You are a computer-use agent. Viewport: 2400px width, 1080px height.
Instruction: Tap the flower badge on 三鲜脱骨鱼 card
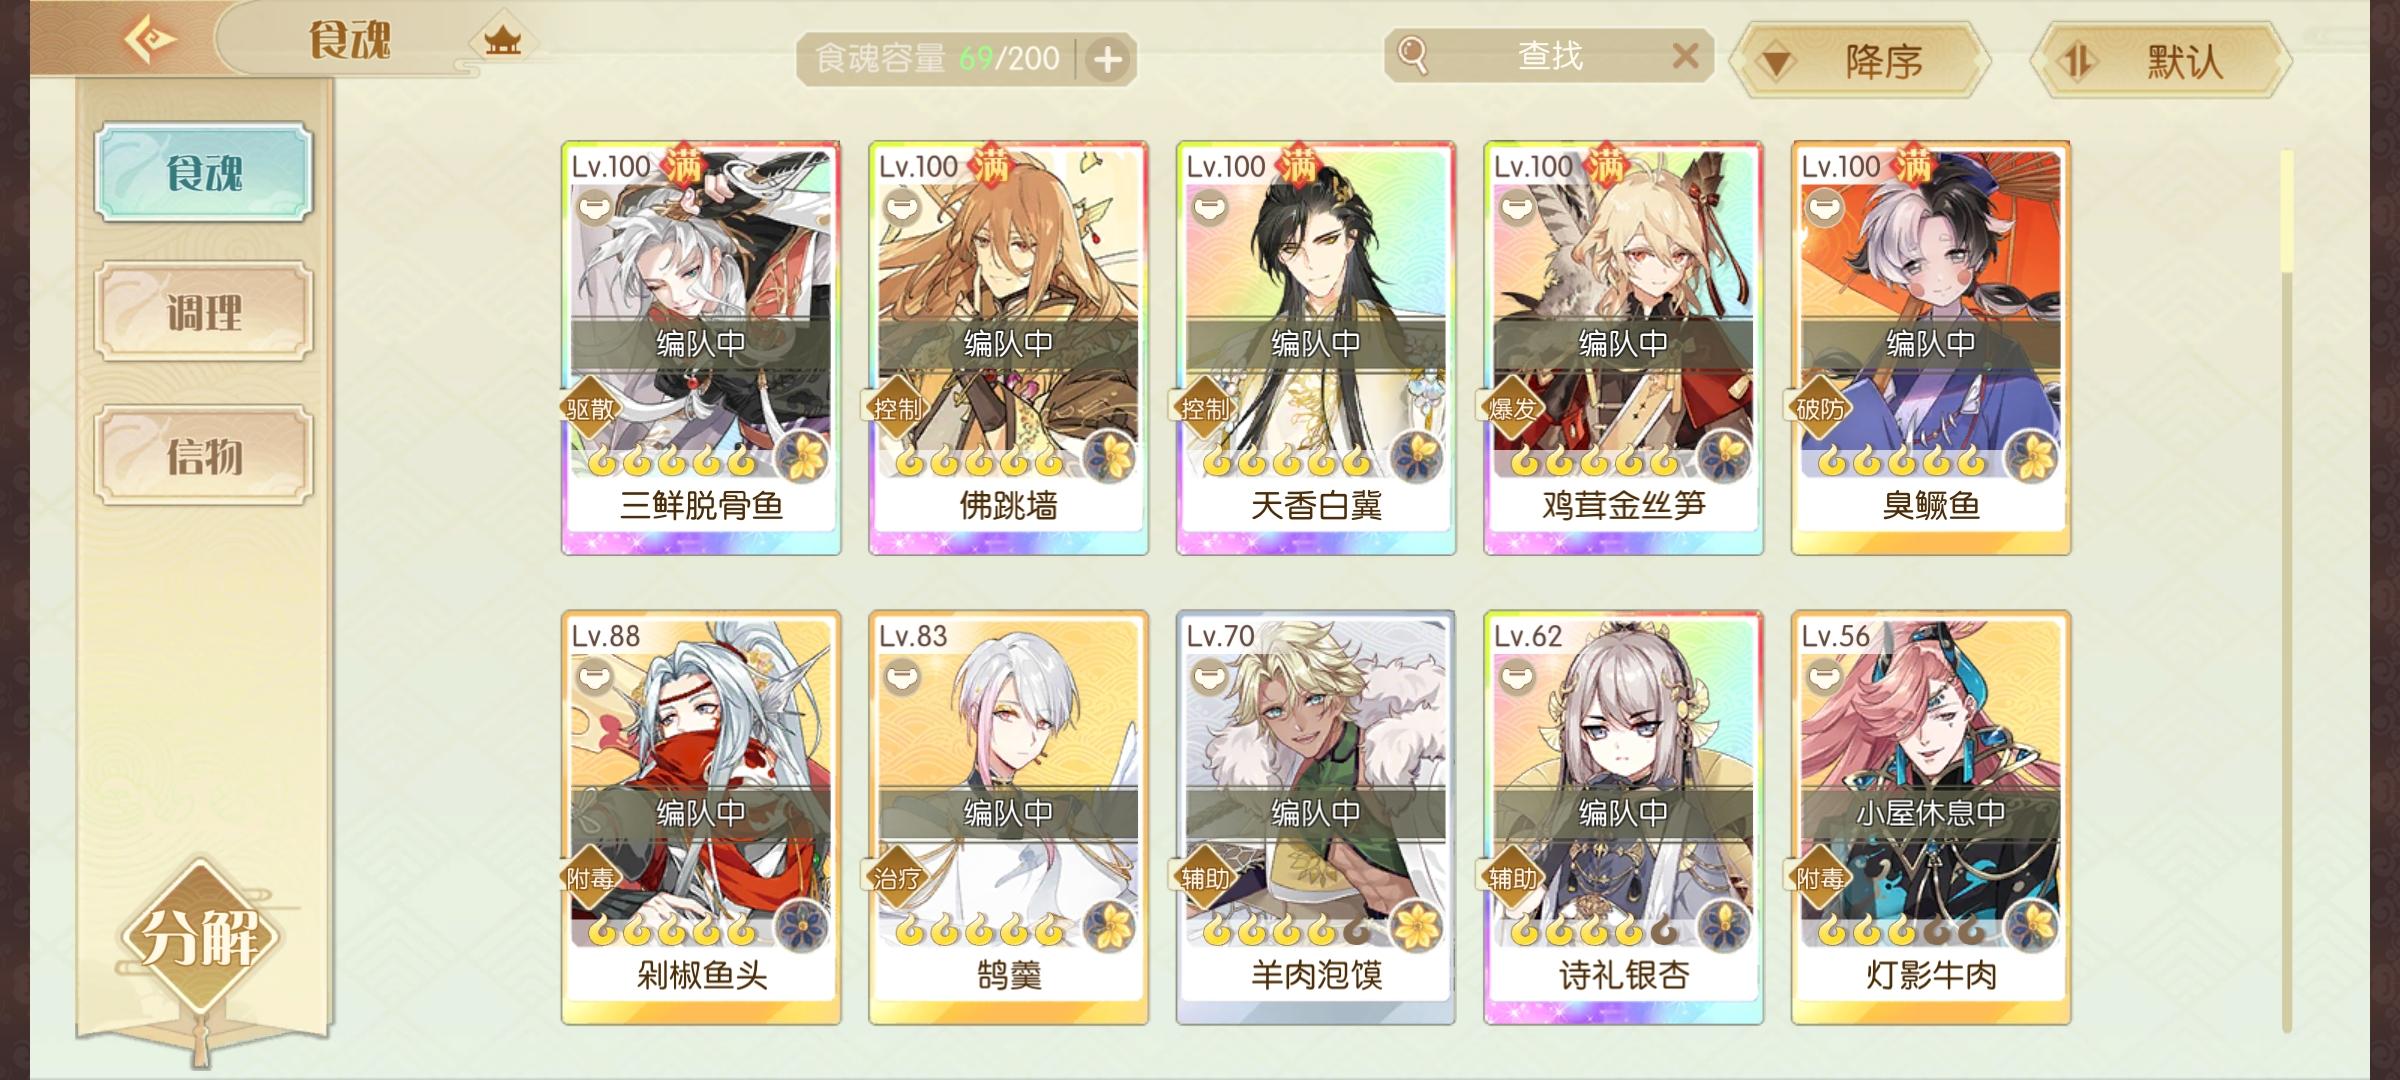tap(803, 459)
